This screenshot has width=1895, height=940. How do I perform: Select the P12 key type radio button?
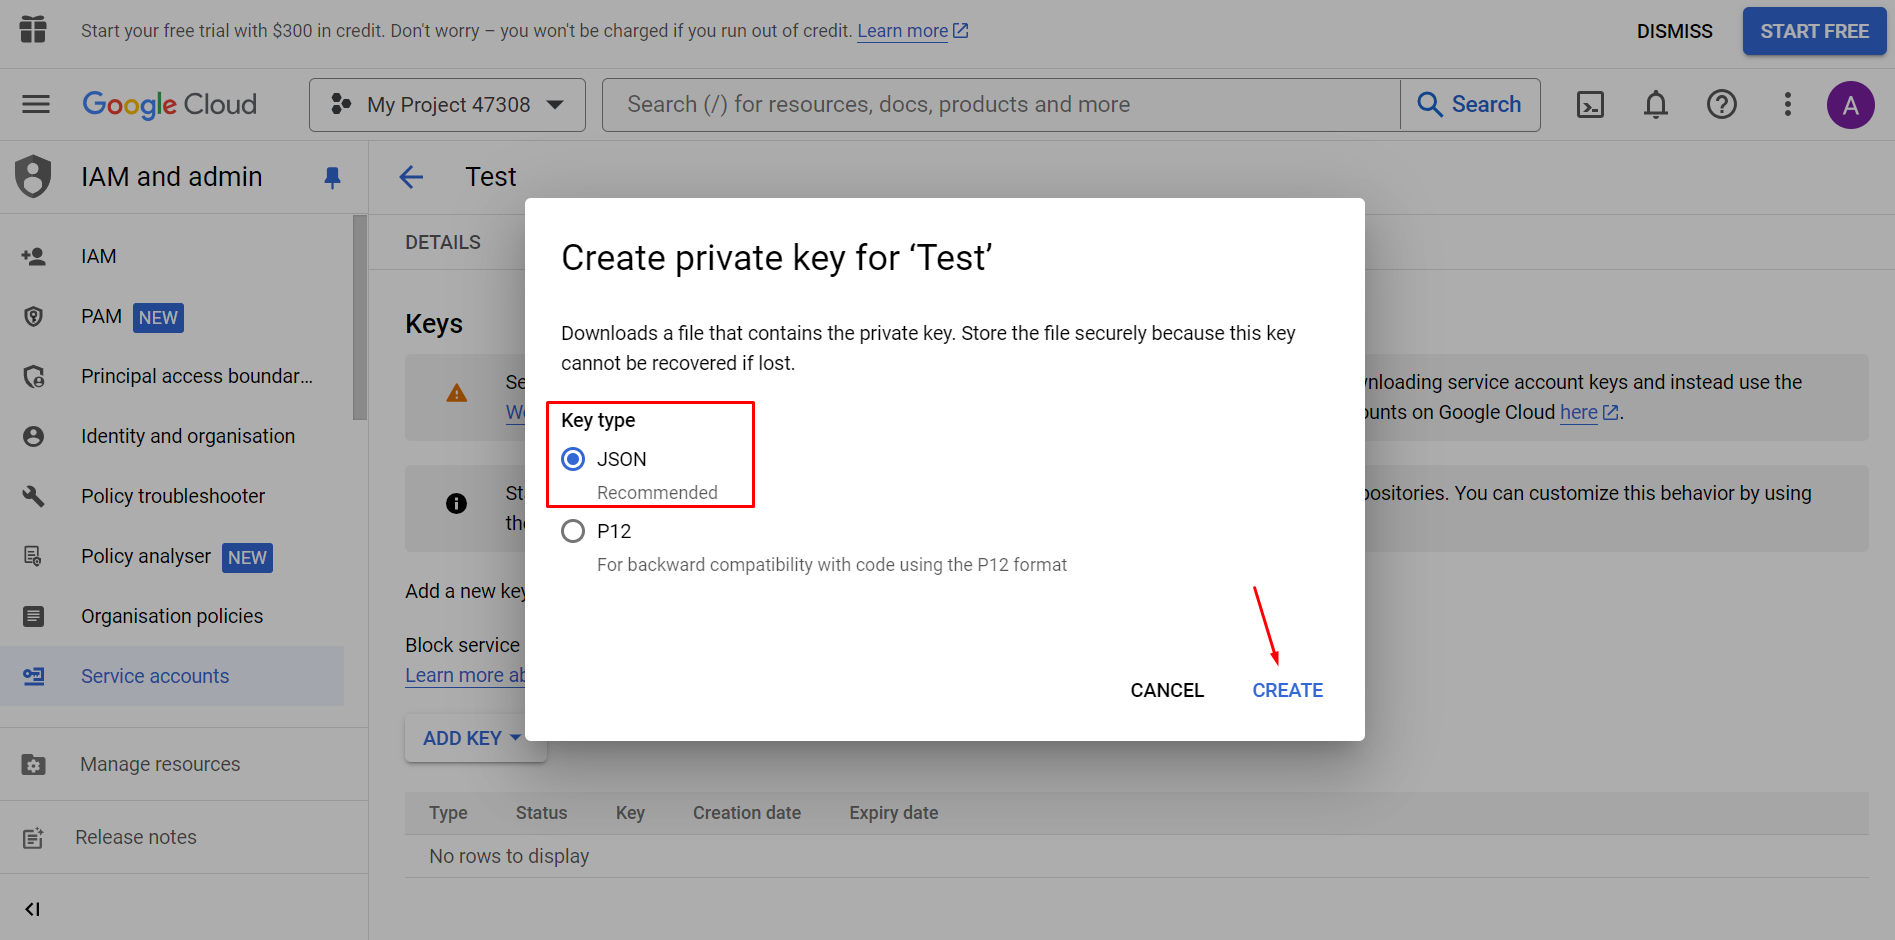(572, 531)
